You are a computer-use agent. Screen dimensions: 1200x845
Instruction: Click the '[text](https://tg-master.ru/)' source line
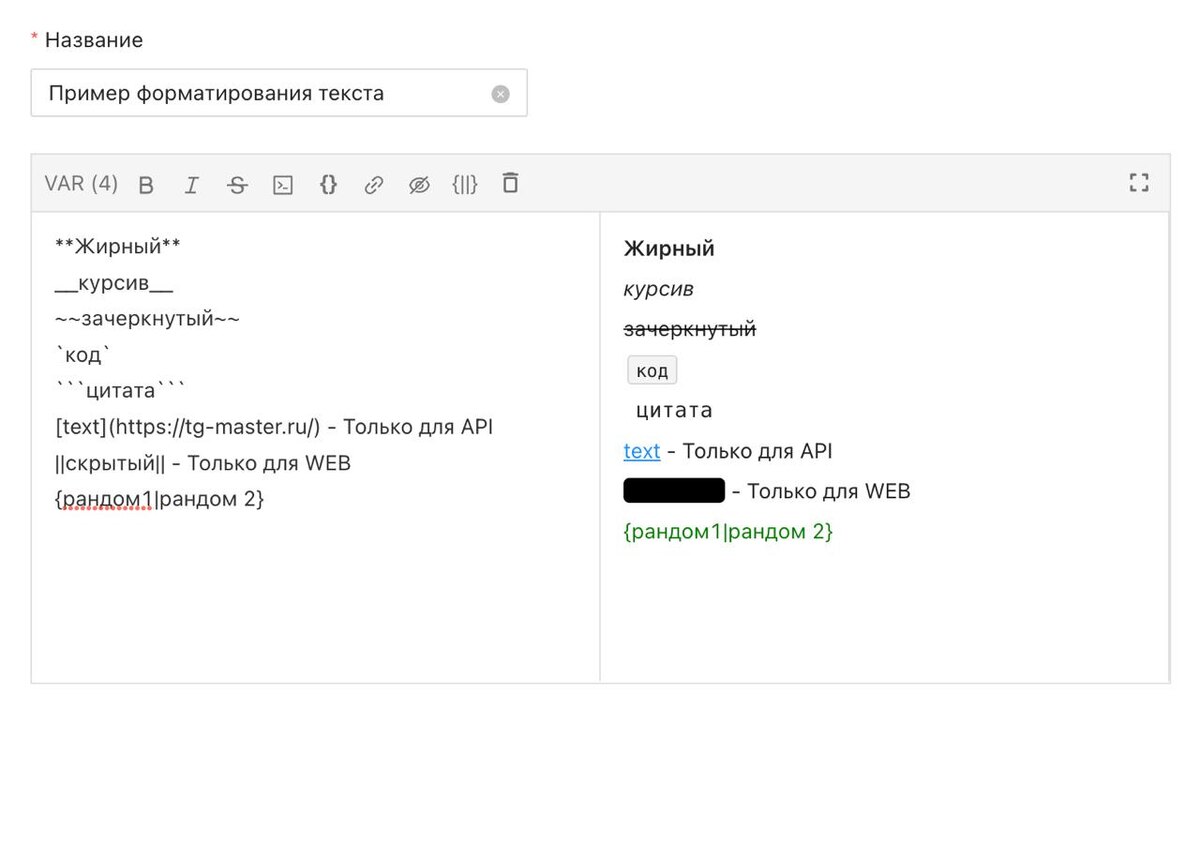pos(274,427)
